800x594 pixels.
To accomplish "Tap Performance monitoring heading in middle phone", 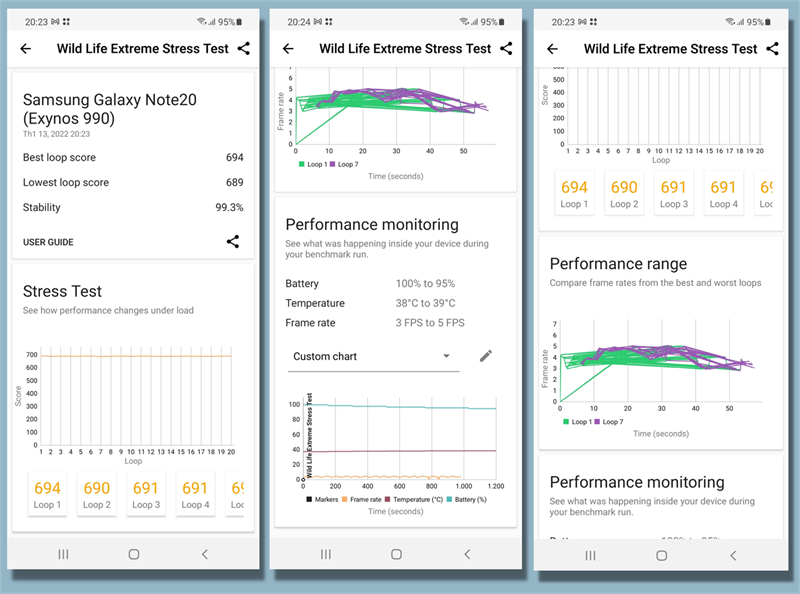I will [372, 225].
